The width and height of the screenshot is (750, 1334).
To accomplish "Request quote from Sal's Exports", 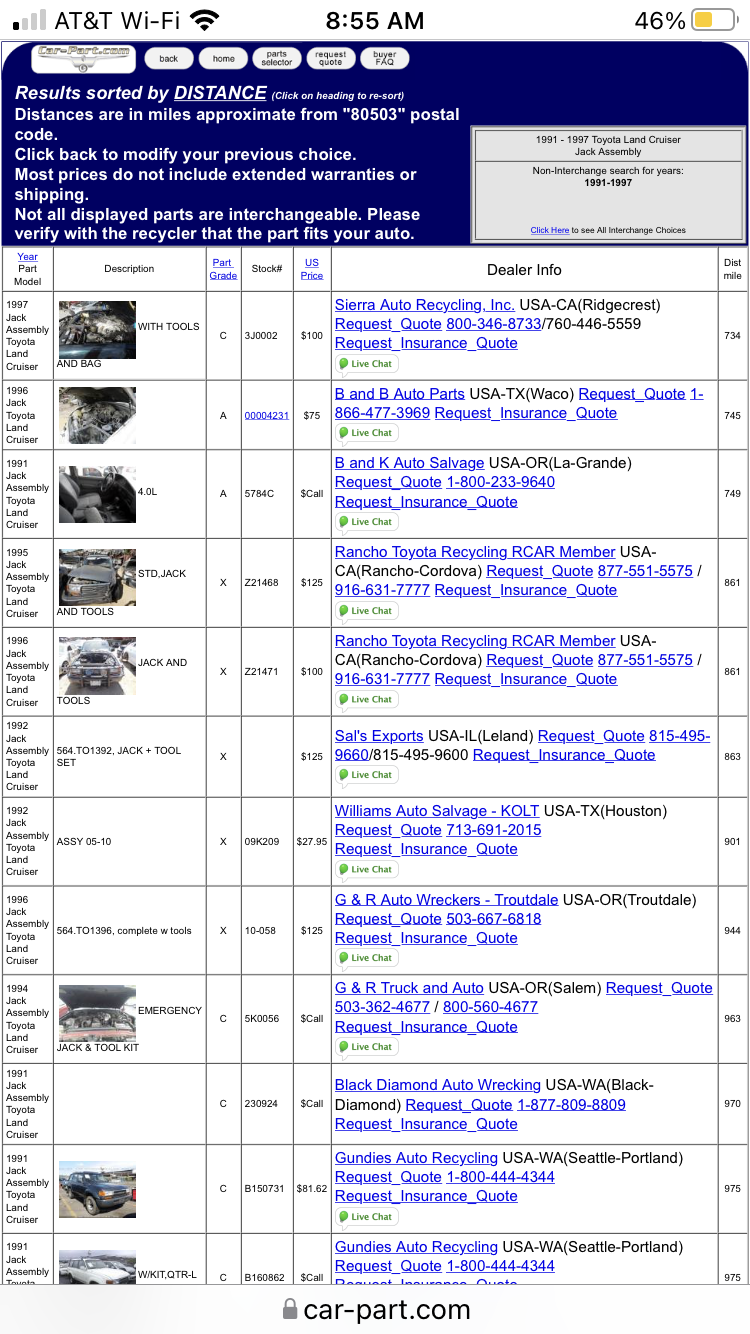I will (591, 736).
